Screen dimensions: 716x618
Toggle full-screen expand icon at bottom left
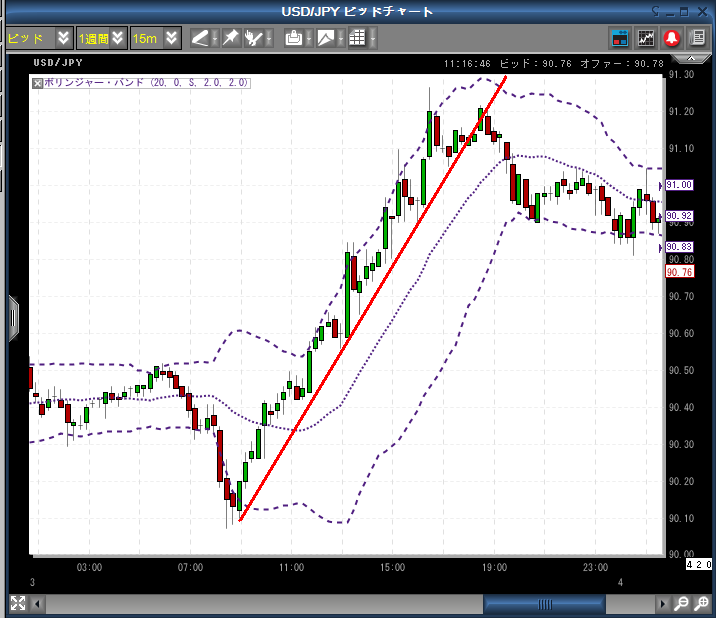point(17,603)
